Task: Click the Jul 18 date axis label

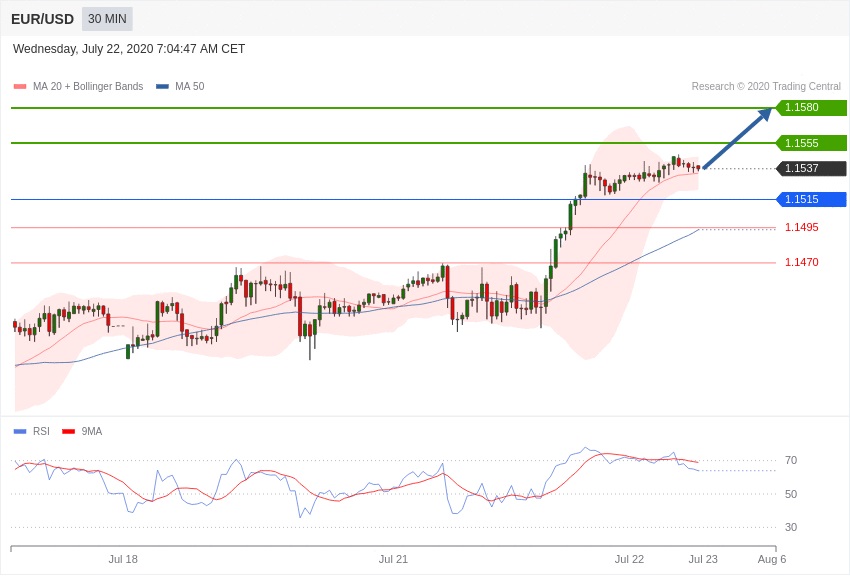Action: 123,559
